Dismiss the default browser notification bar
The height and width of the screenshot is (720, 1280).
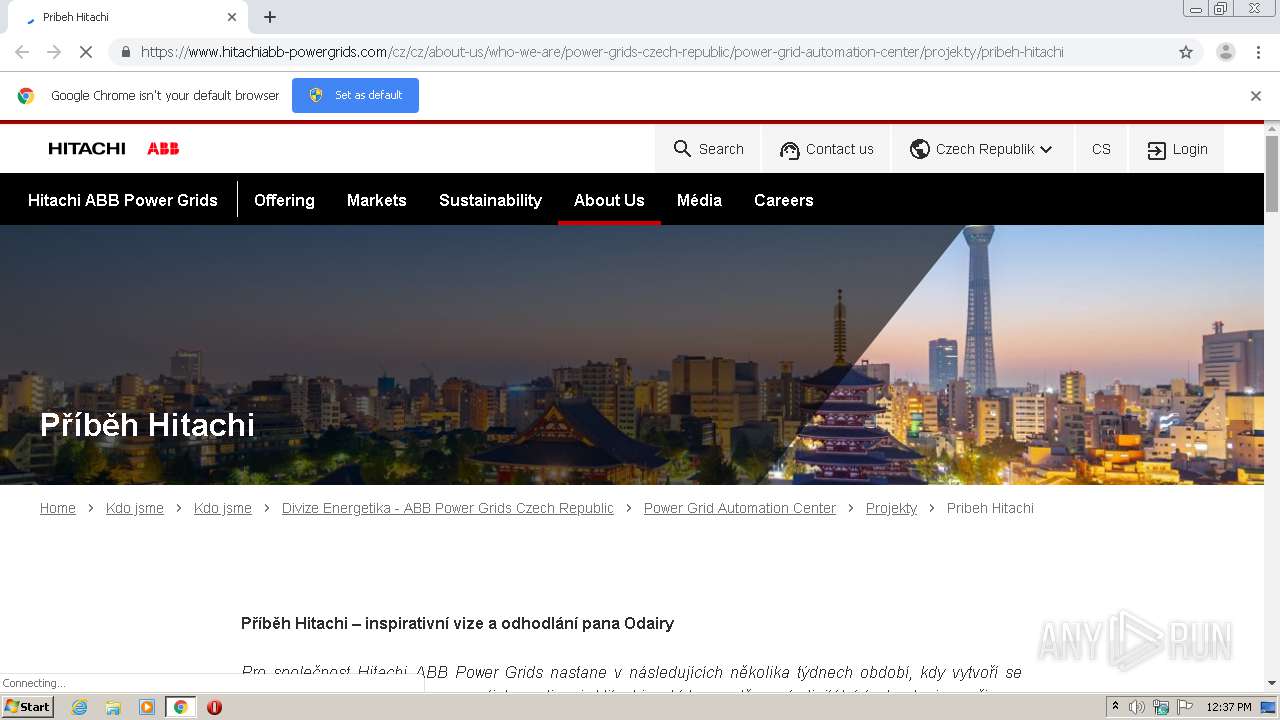(1256, 96)
